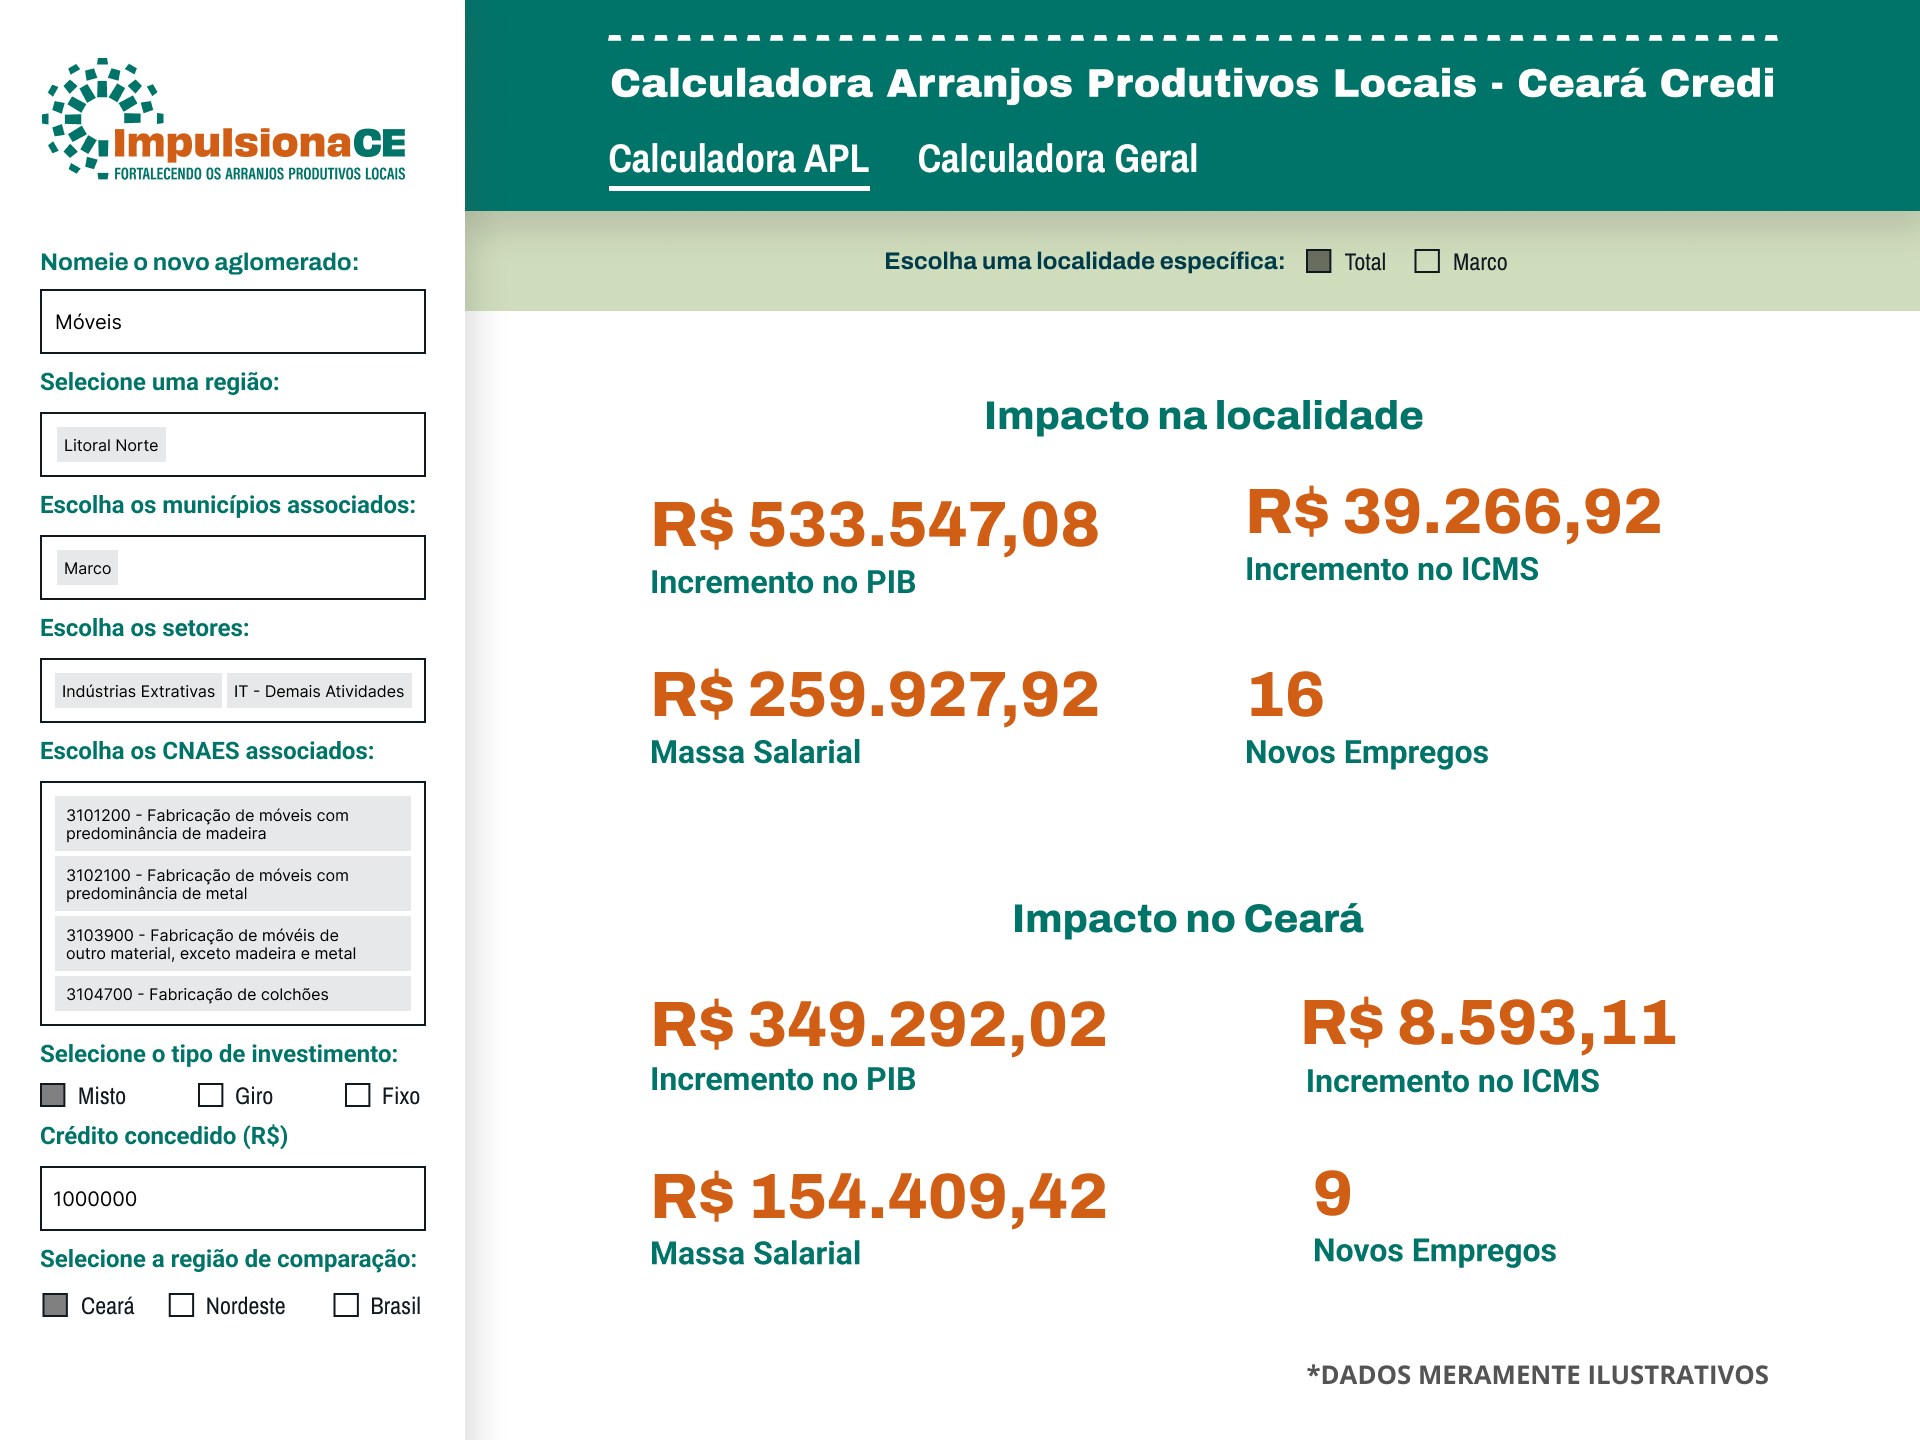Toggle the Ceará comparison region checkbox
Viewport: 1920px width, 1440px height.
pyautogui.click(x=55, y=1305)
